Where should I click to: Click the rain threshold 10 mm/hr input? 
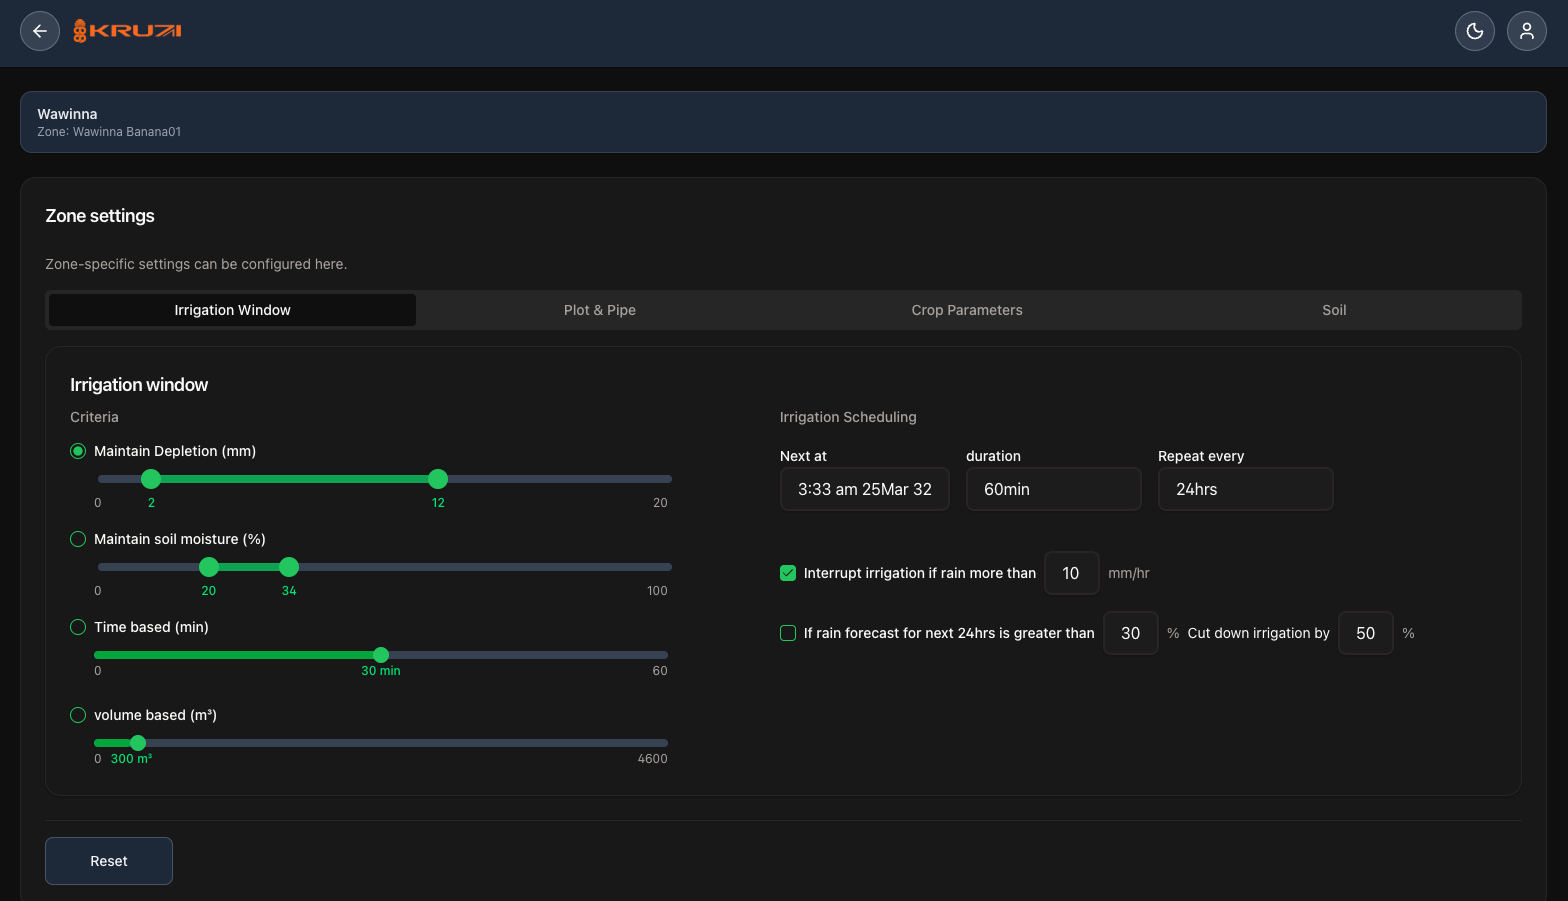(1071, 573)
